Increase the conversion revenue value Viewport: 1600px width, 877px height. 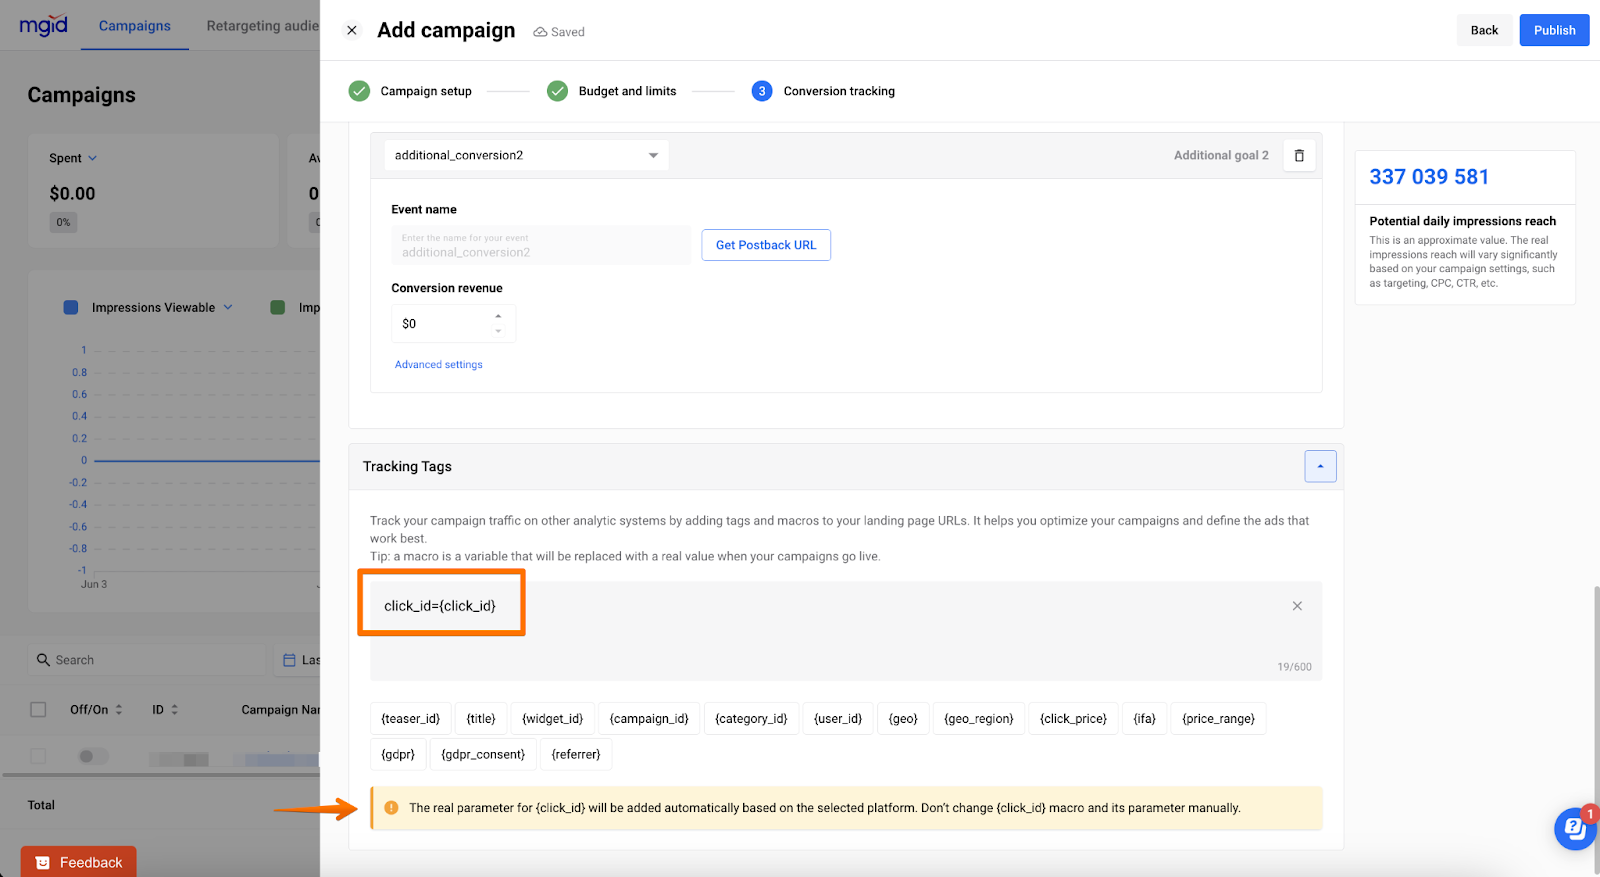[x=498, y=316]
